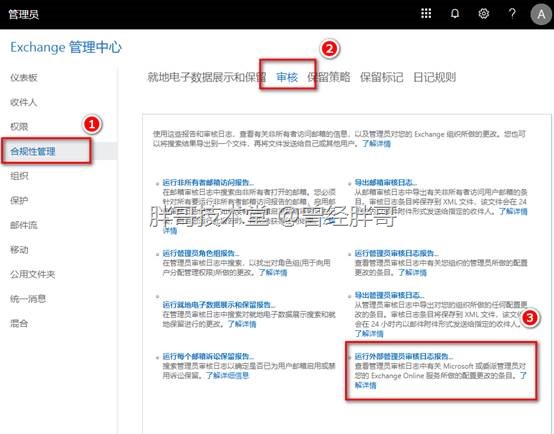Switch to the 保留策略 tab
This screenshot has height=434, width=554.
click(x=329, y=77)
